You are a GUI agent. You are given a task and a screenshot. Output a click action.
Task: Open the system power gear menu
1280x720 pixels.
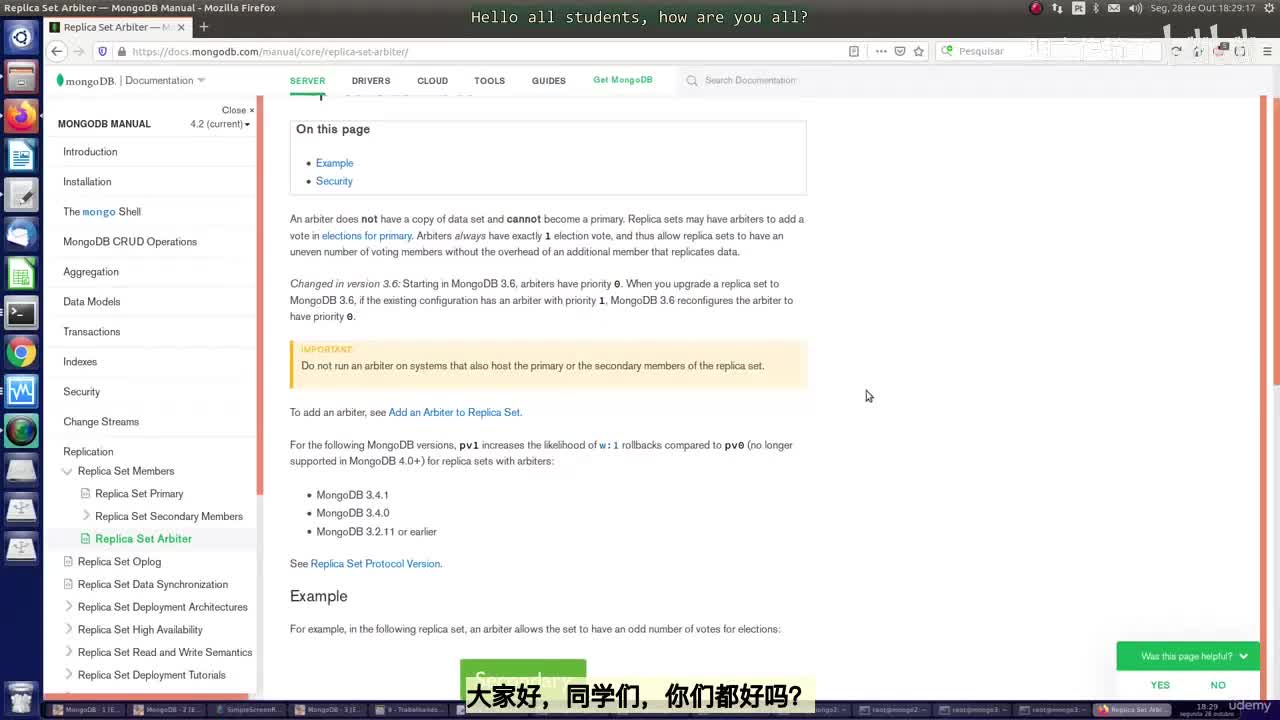(1269, 8)
